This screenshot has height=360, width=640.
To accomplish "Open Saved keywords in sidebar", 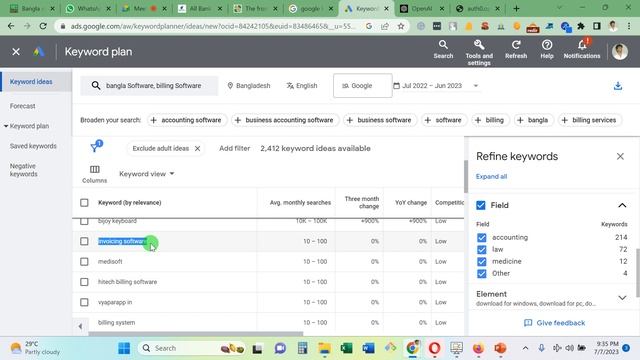I will click(33, 146).
